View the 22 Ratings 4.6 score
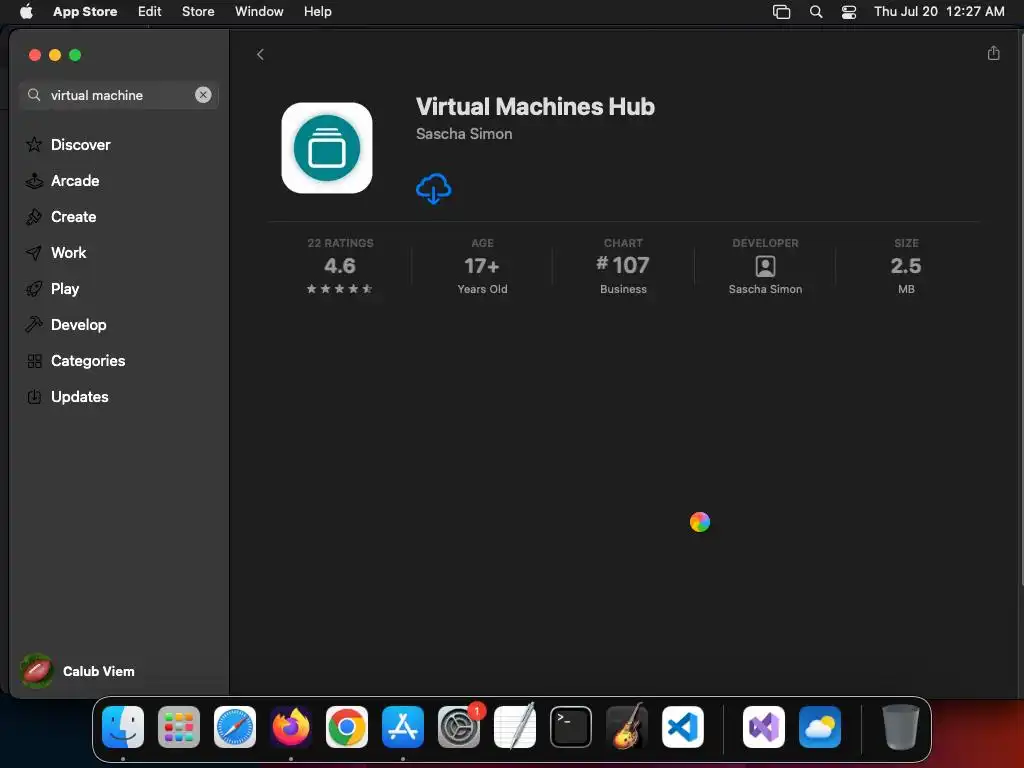 pyautogui.click(x=340, y=266)
